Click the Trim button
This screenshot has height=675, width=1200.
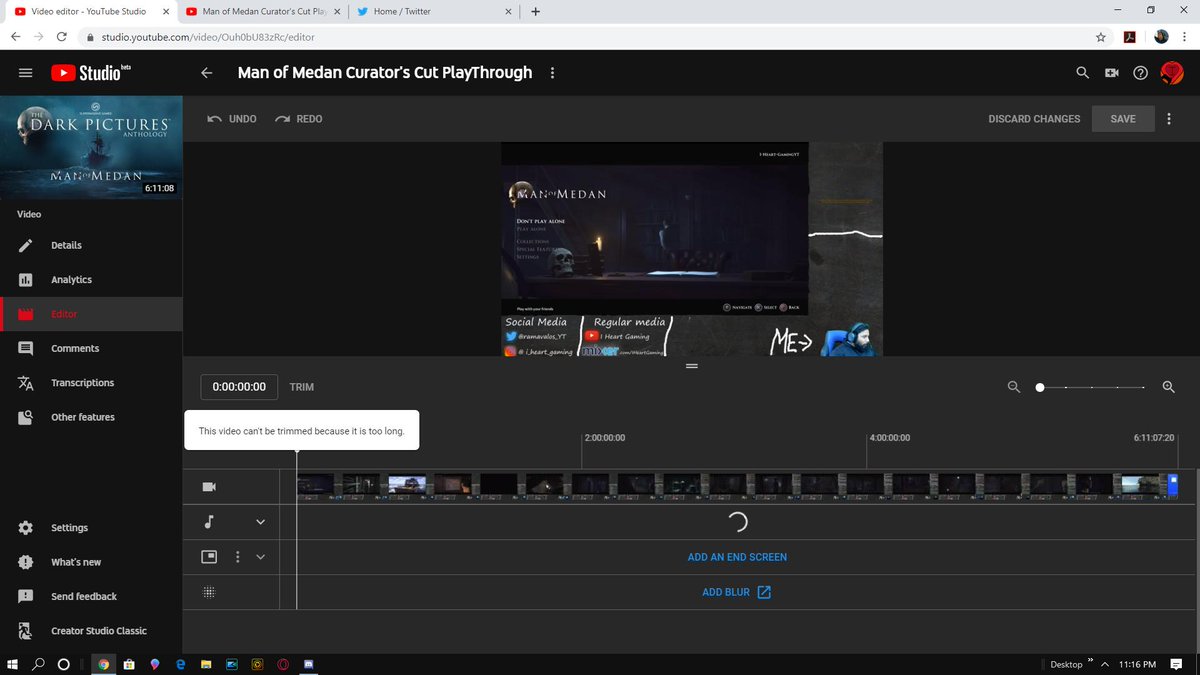tap(302, 387)
